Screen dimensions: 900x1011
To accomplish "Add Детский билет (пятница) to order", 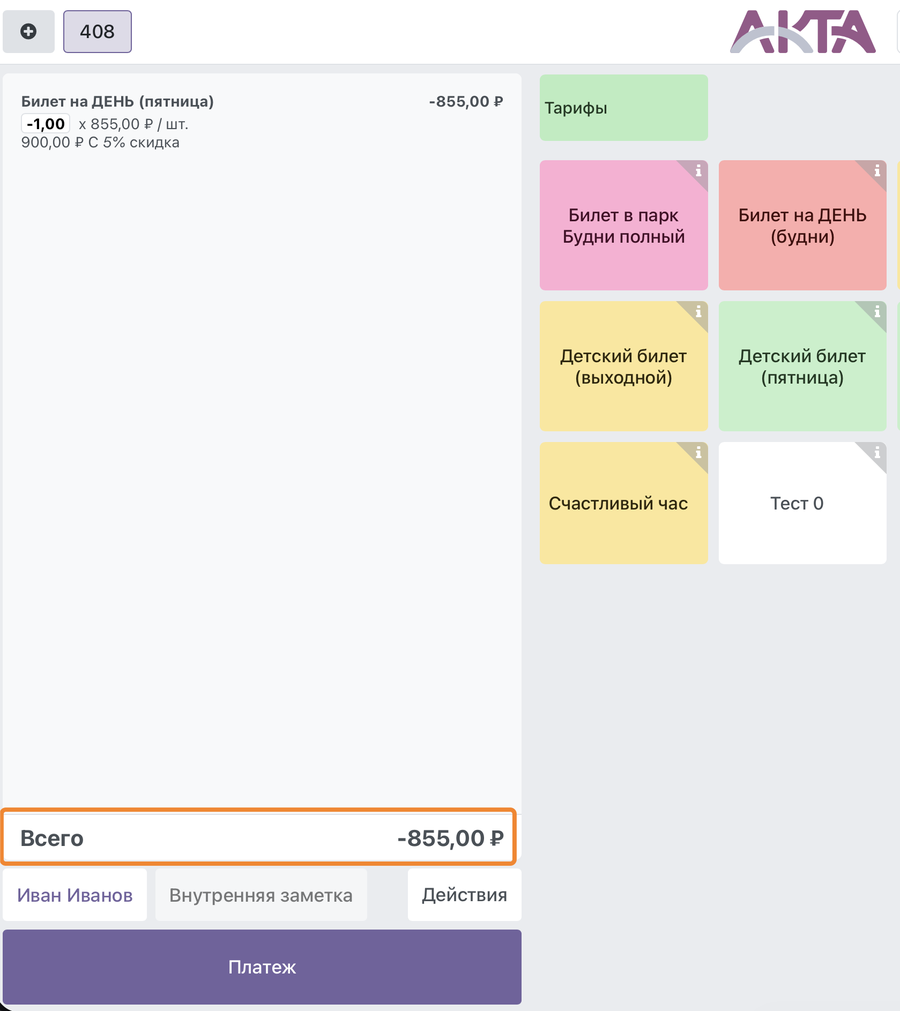I will [x=803, y=366].
